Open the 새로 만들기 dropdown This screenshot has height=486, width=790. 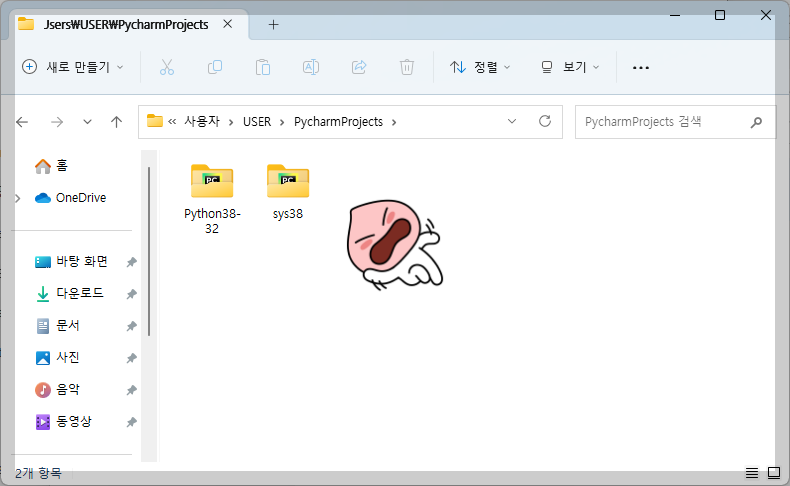pyautogui.click(x=73, y=67)
